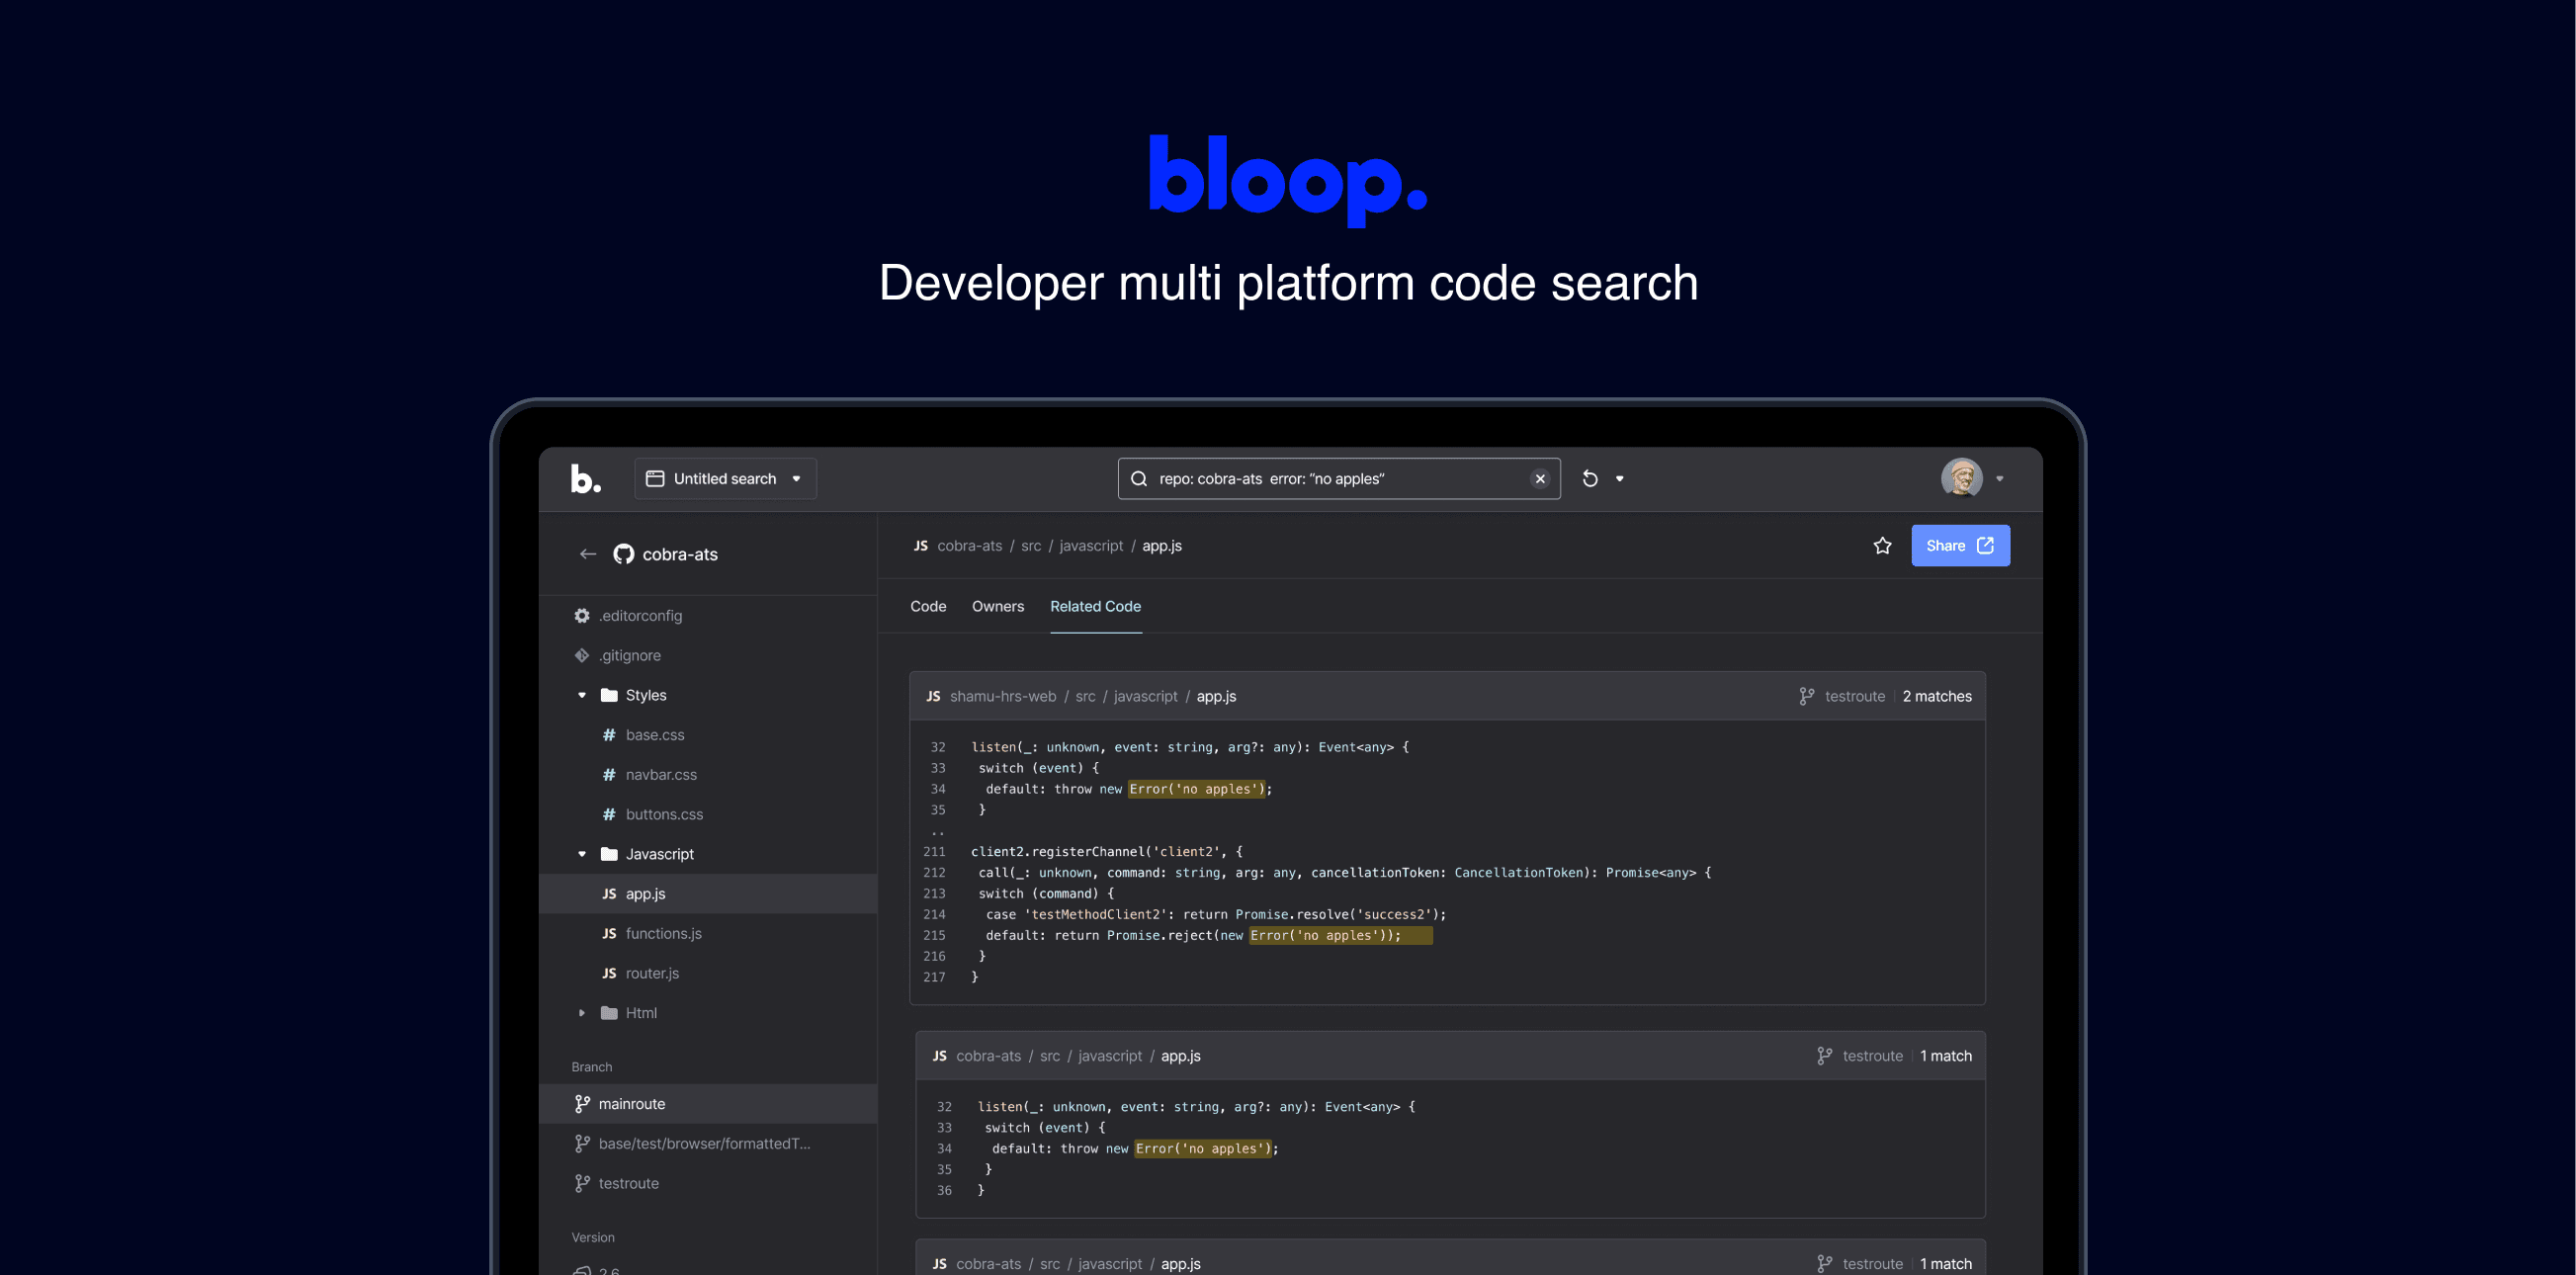Open the search history dropdown arrow

[1620, 478]
